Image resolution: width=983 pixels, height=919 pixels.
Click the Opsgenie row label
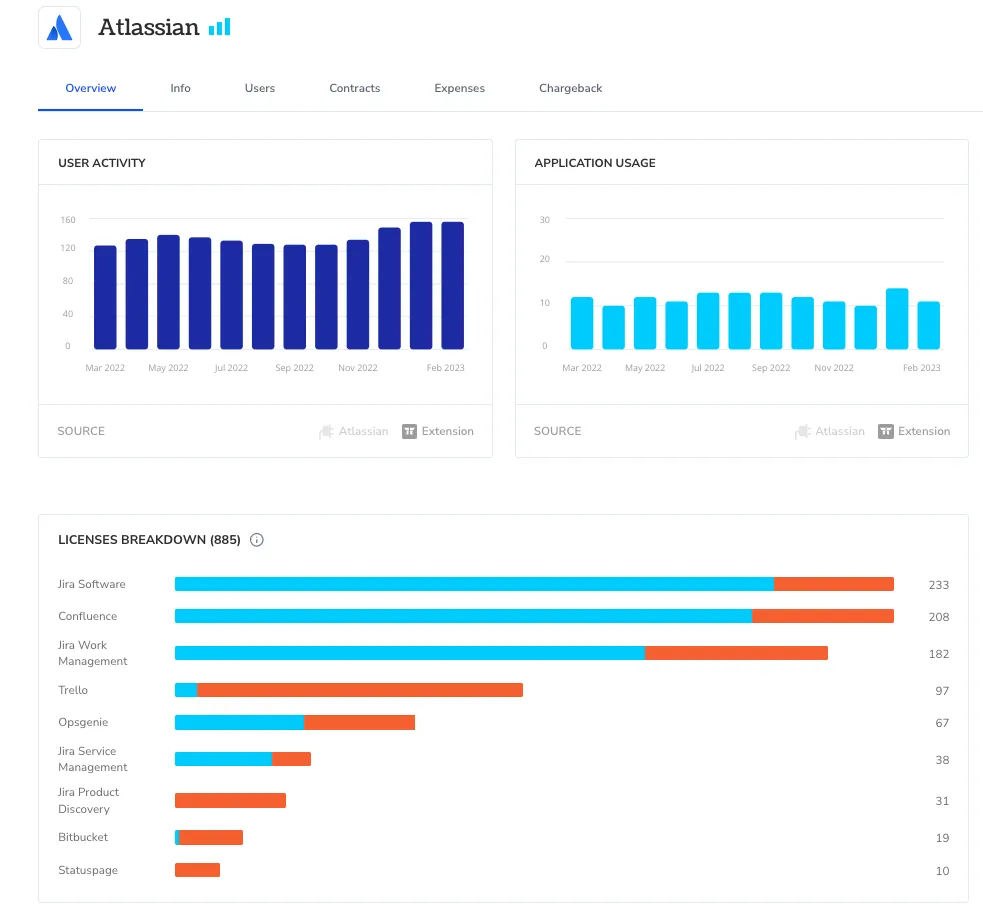tap(83, 722)
